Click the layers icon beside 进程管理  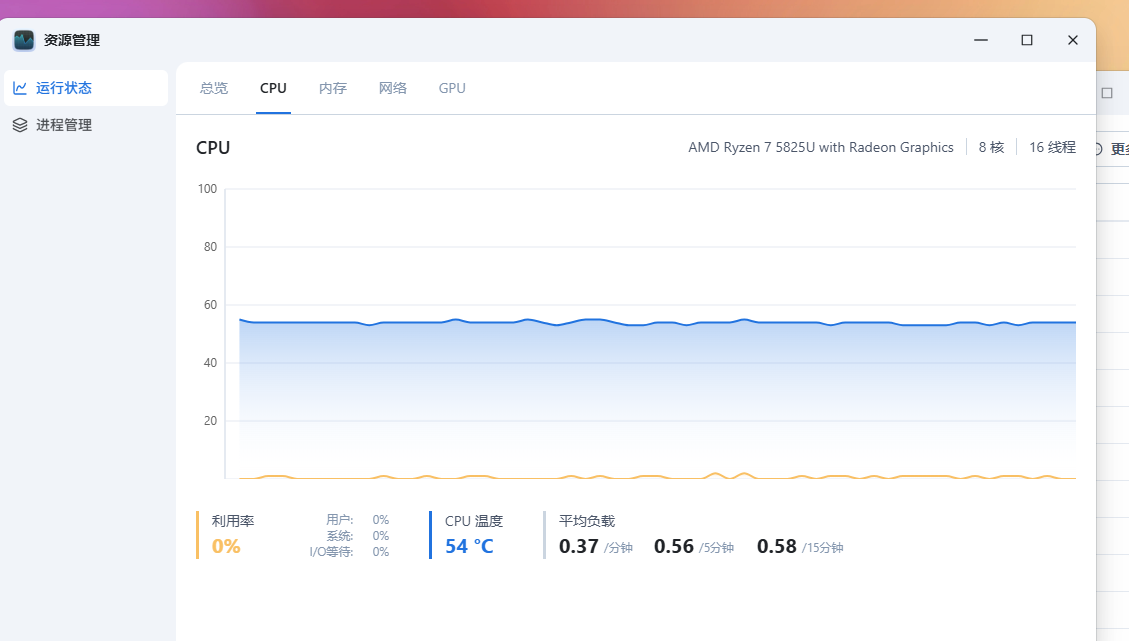20,125
